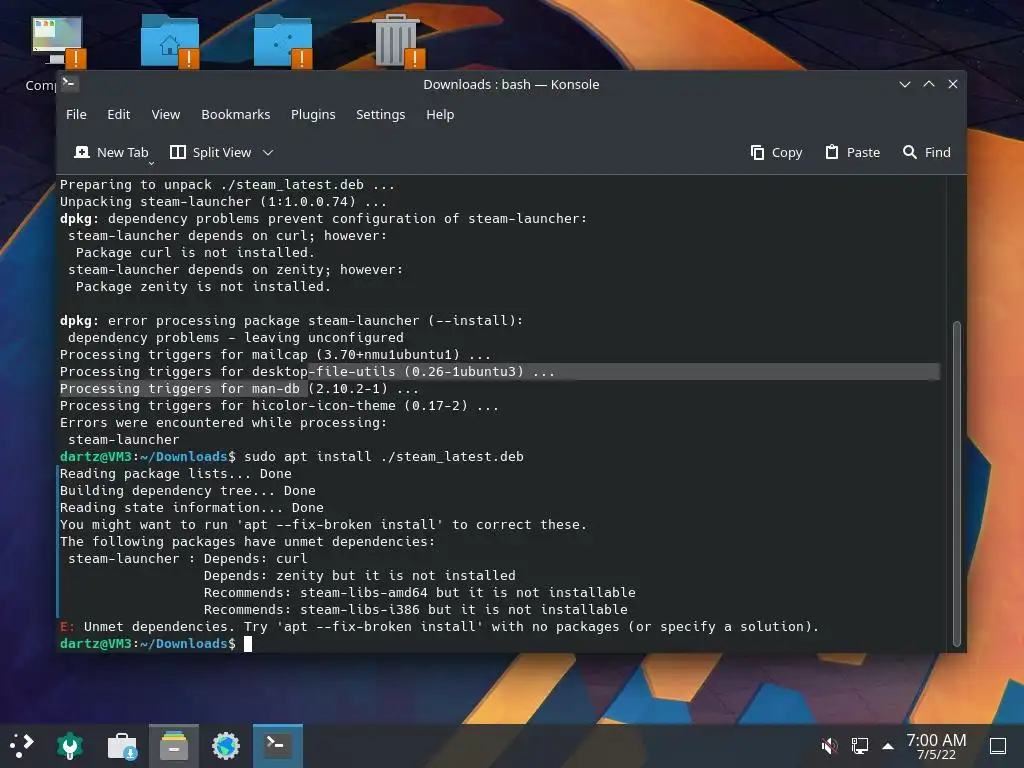Open the Edit menu
This screenshot has width=1024, height=768.
tap(118, 114)
